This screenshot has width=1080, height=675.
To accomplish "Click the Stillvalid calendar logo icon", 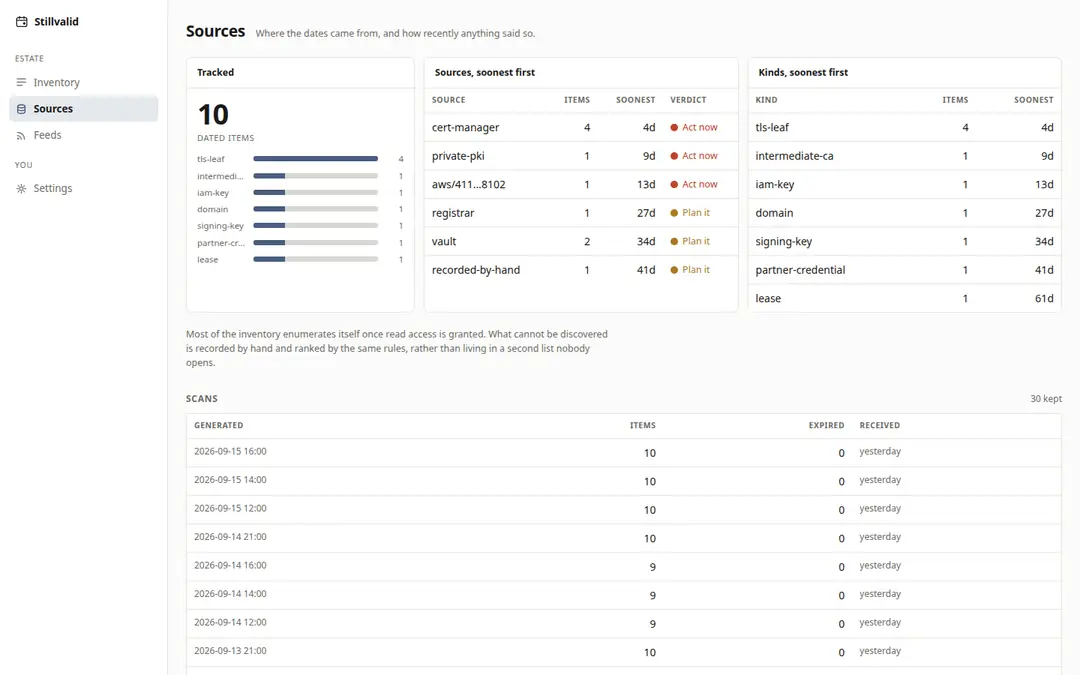I will click(21, 22).
